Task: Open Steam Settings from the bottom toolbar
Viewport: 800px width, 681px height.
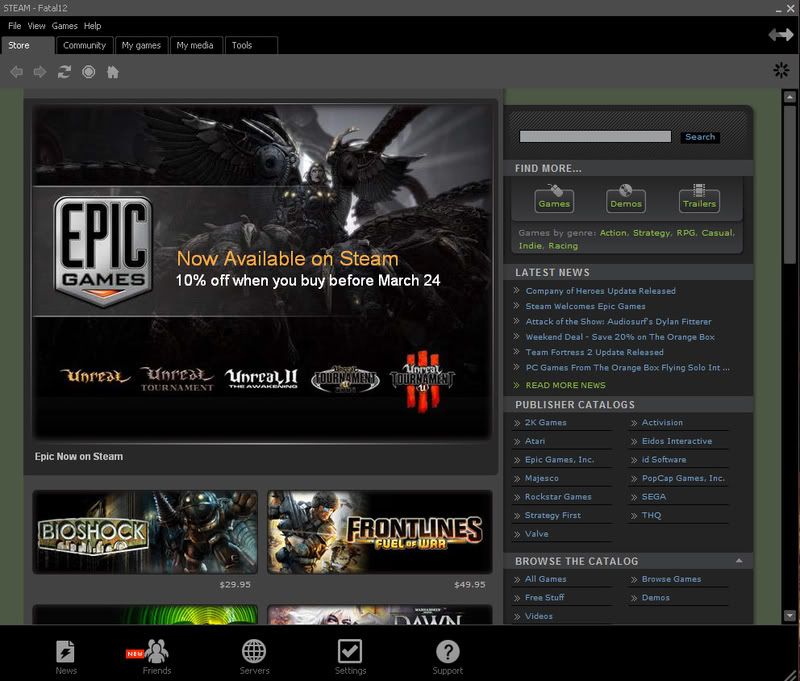Action: click(352, 651)
